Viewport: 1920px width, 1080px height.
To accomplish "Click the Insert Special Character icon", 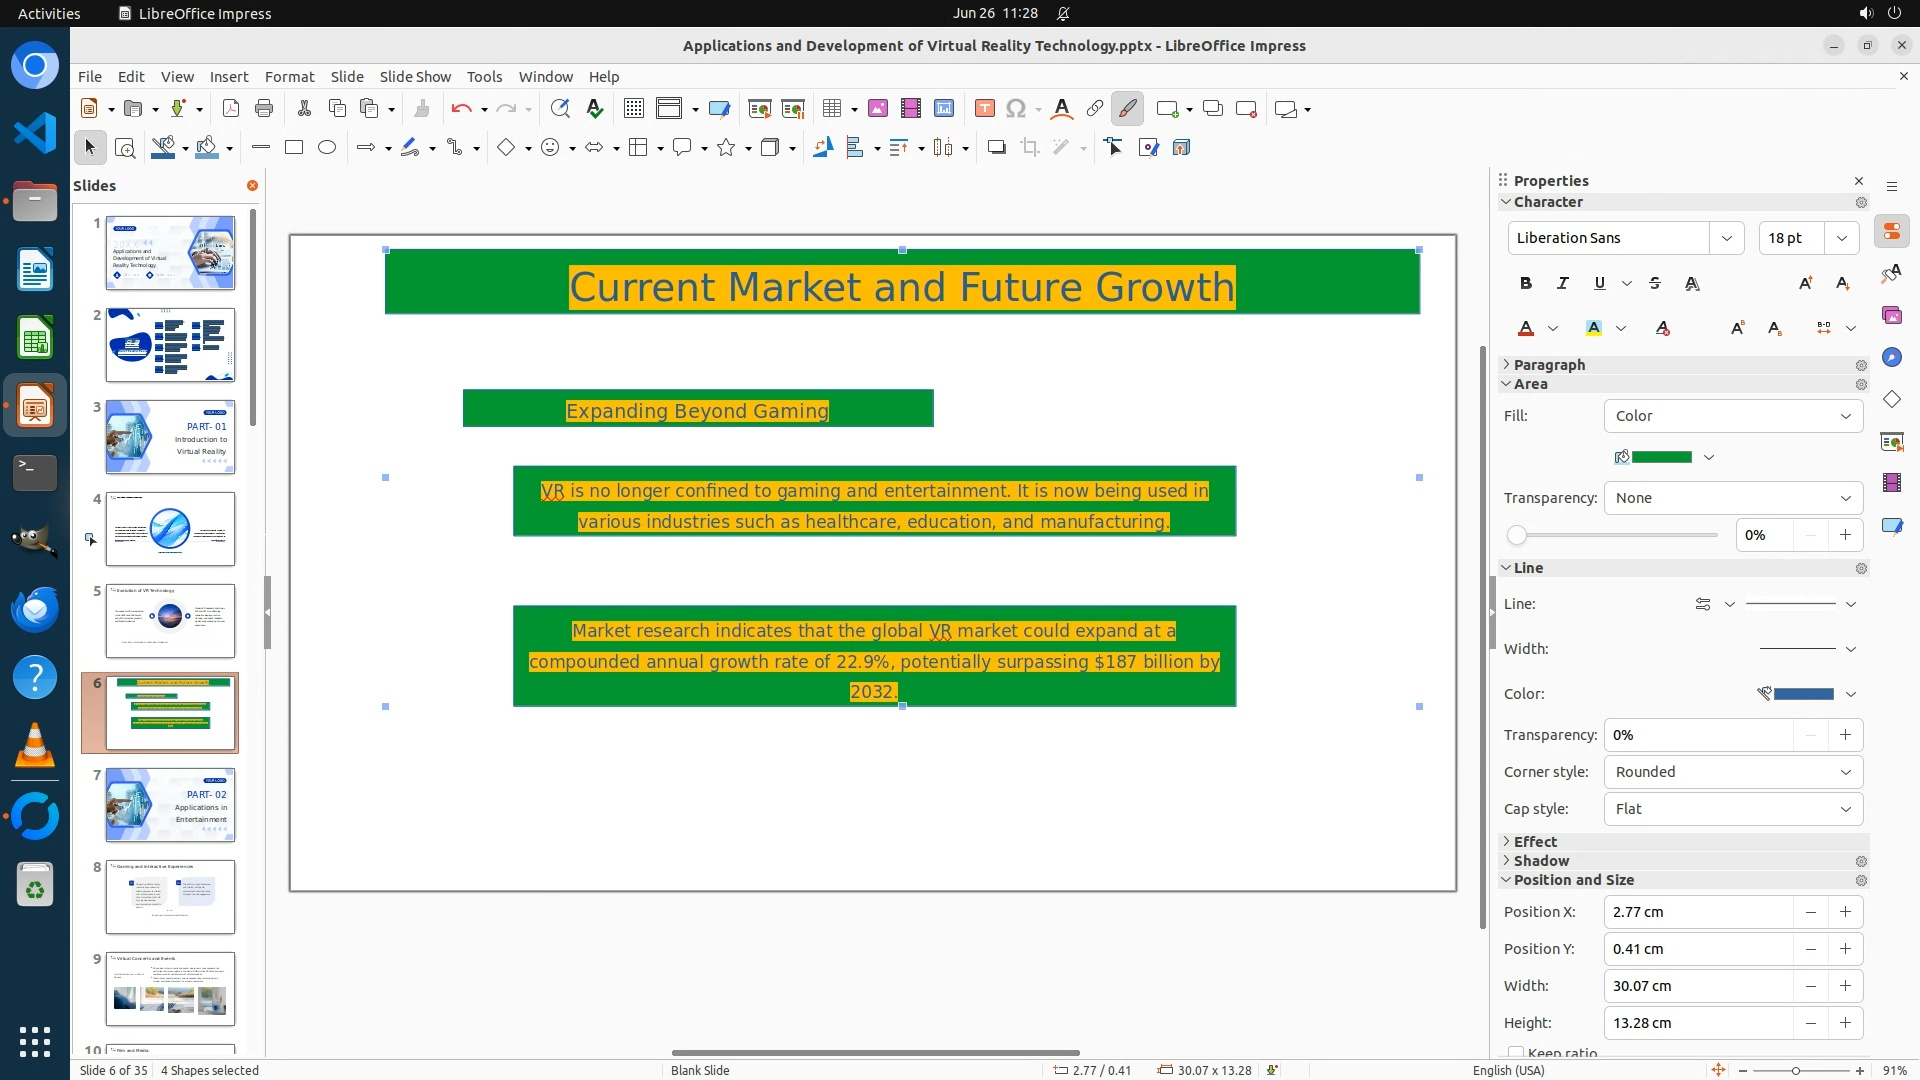I will click(x=1016, y=109).
